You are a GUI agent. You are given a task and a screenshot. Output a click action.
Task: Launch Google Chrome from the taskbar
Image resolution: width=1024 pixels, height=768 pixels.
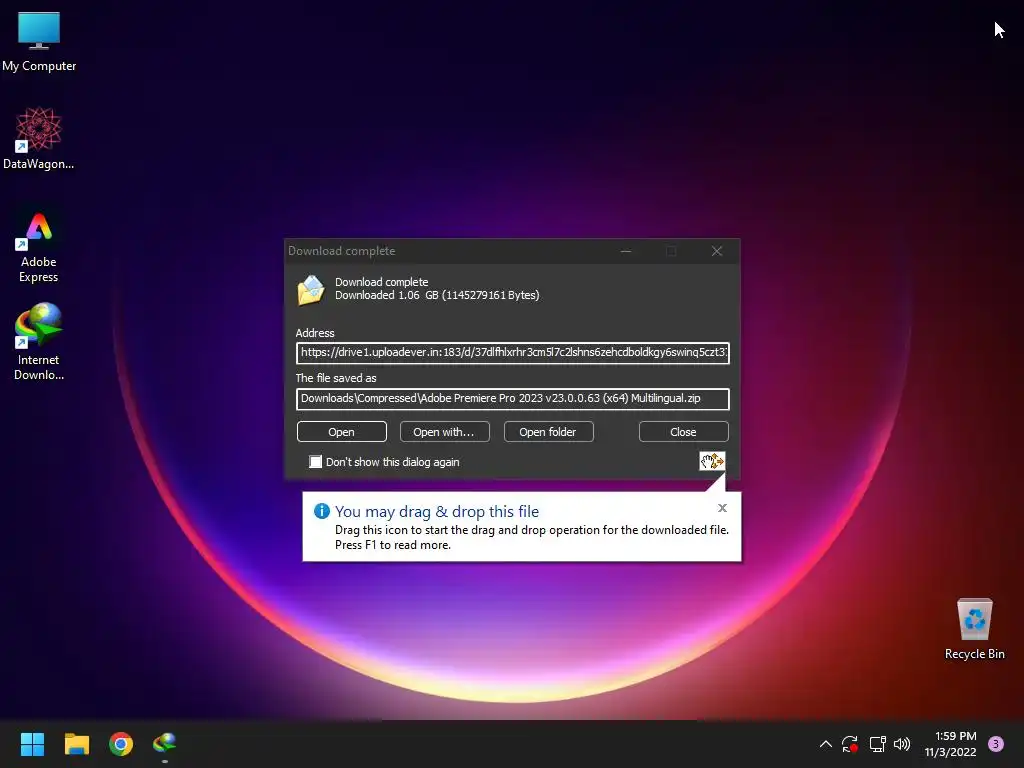[121, 744]
